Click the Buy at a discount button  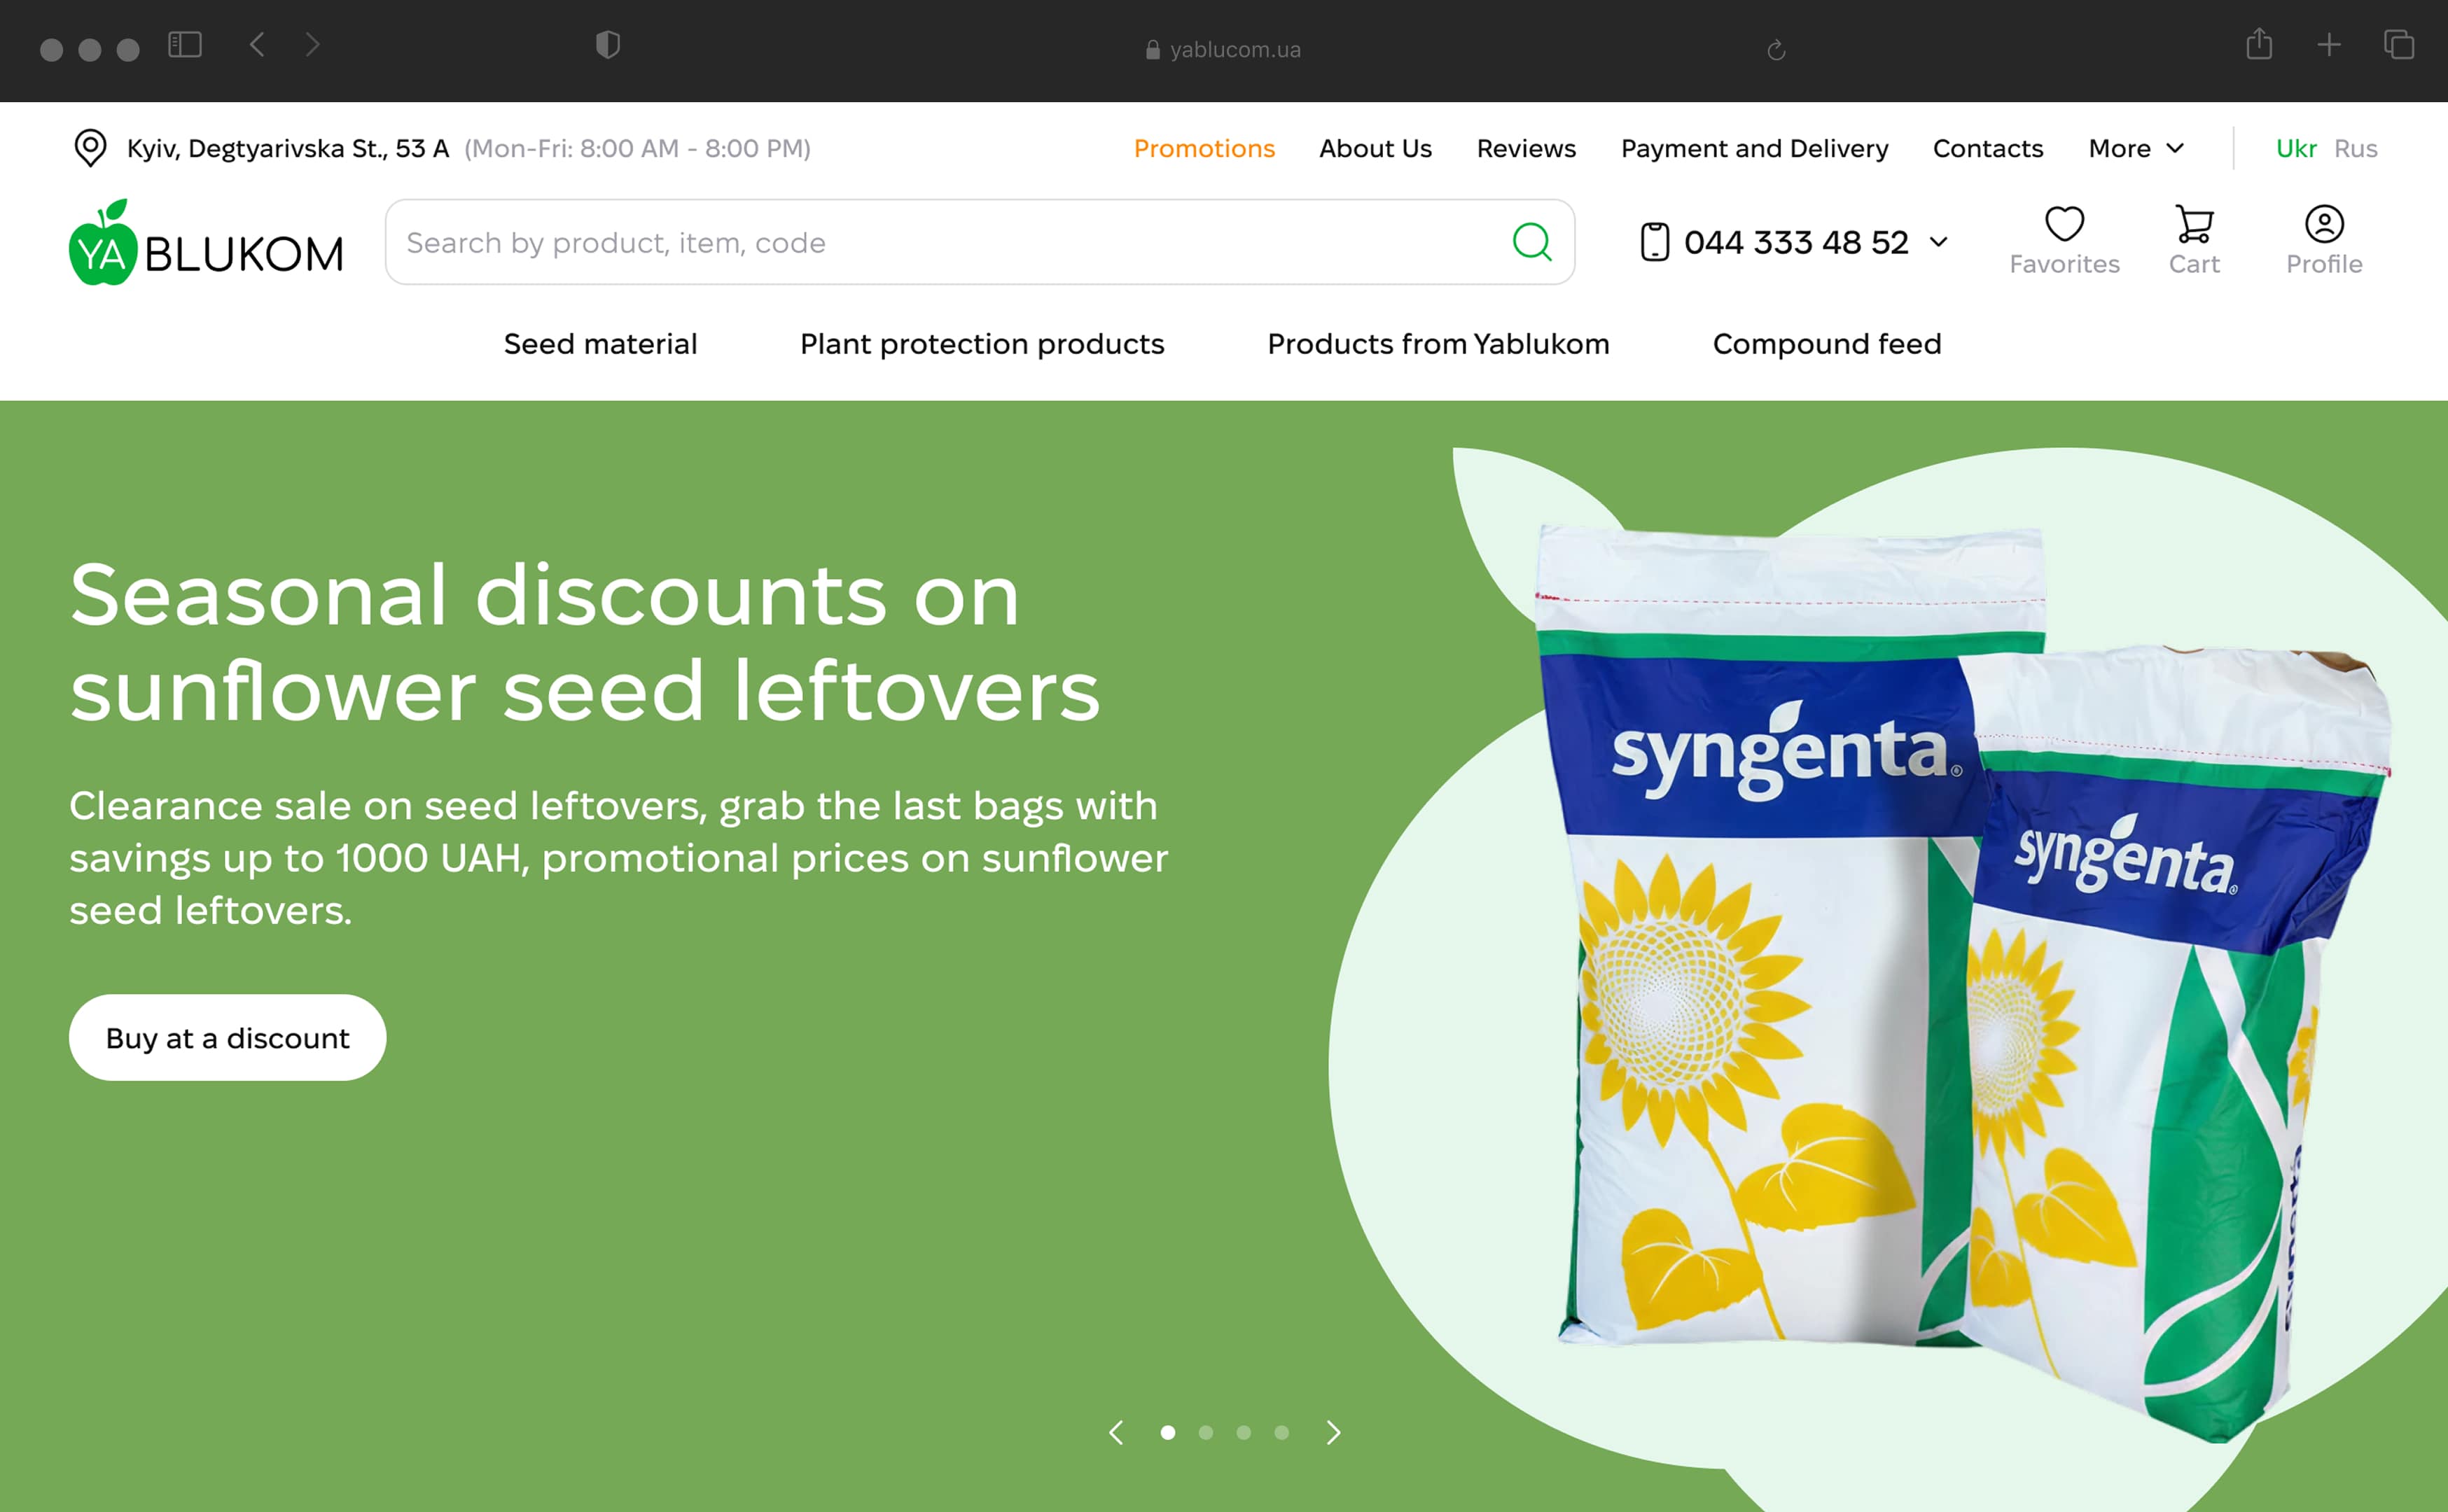[x=227, y=1037]
